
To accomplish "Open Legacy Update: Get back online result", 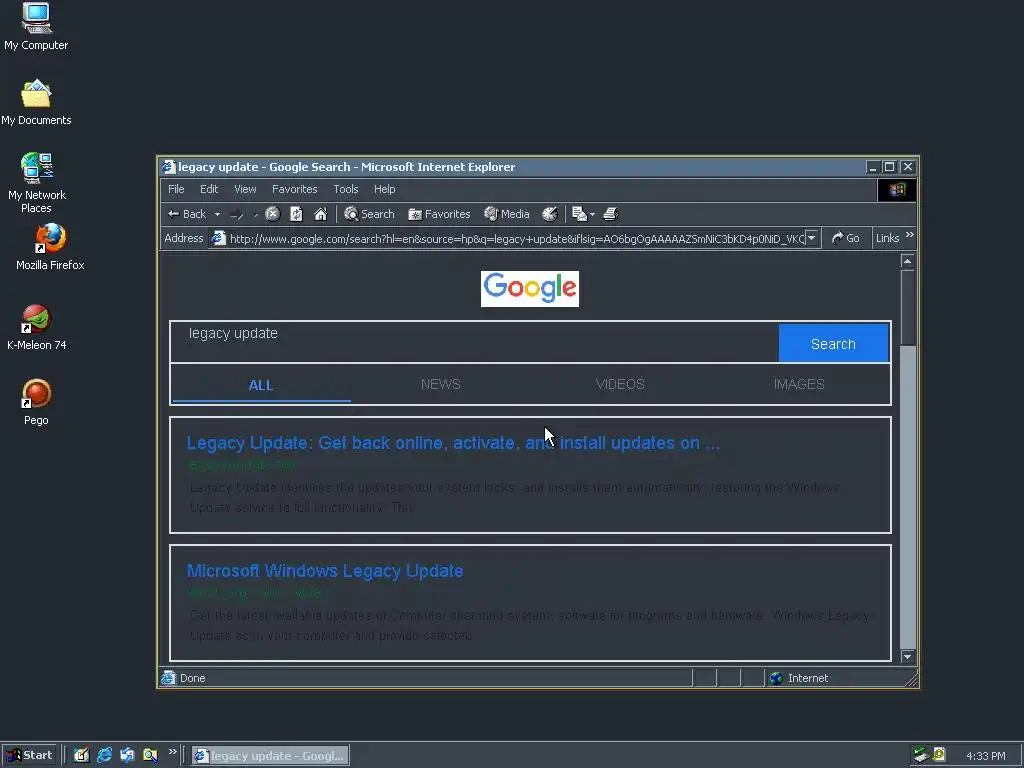I will (453, 443).
